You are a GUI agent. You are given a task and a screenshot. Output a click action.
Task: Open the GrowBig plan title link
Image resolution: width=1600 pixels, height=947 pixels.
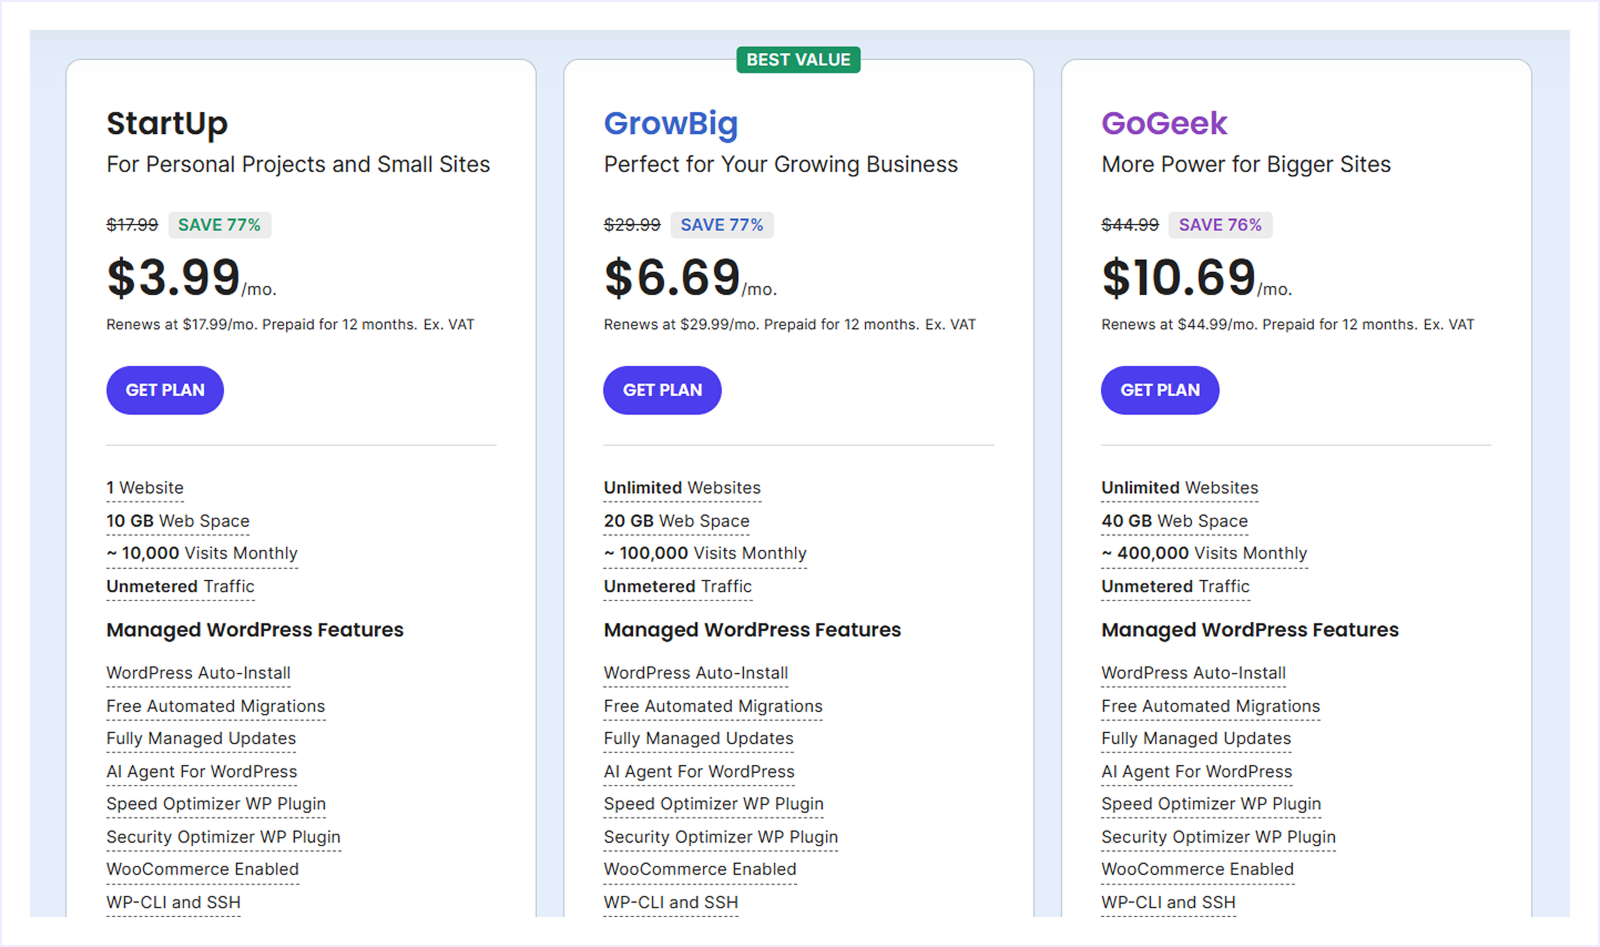[x=670, y=123]
